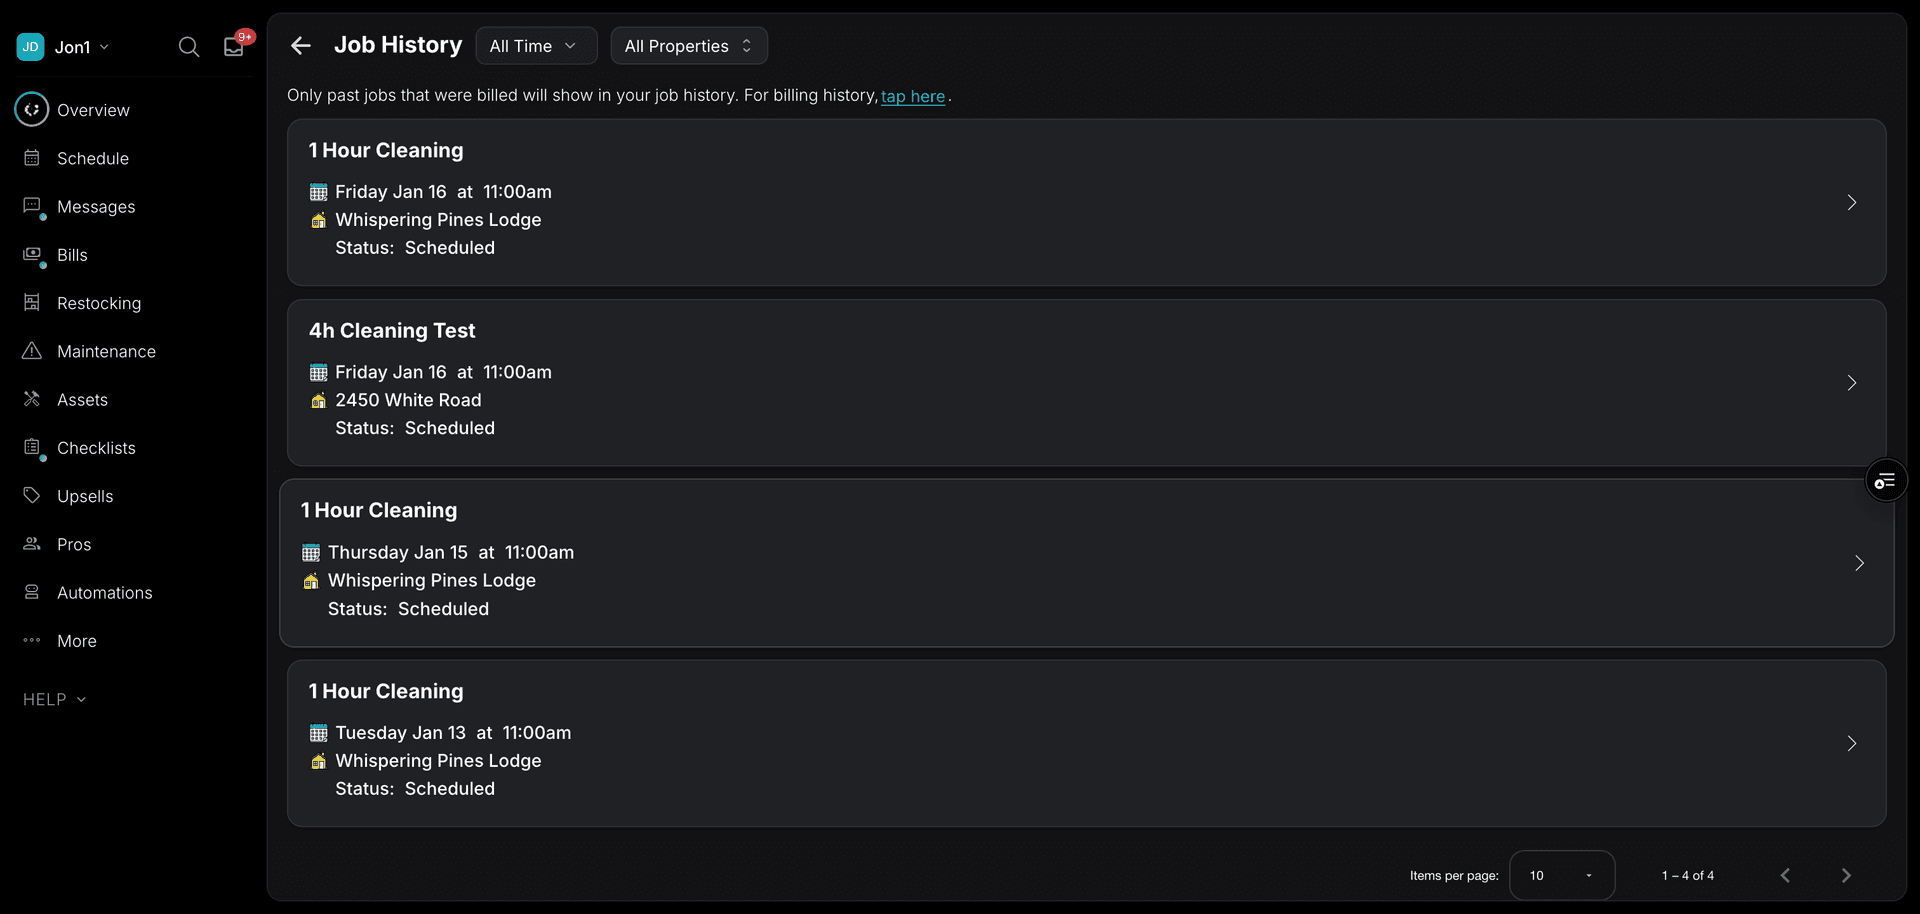Open Maintenance from the sidebar

106,351
